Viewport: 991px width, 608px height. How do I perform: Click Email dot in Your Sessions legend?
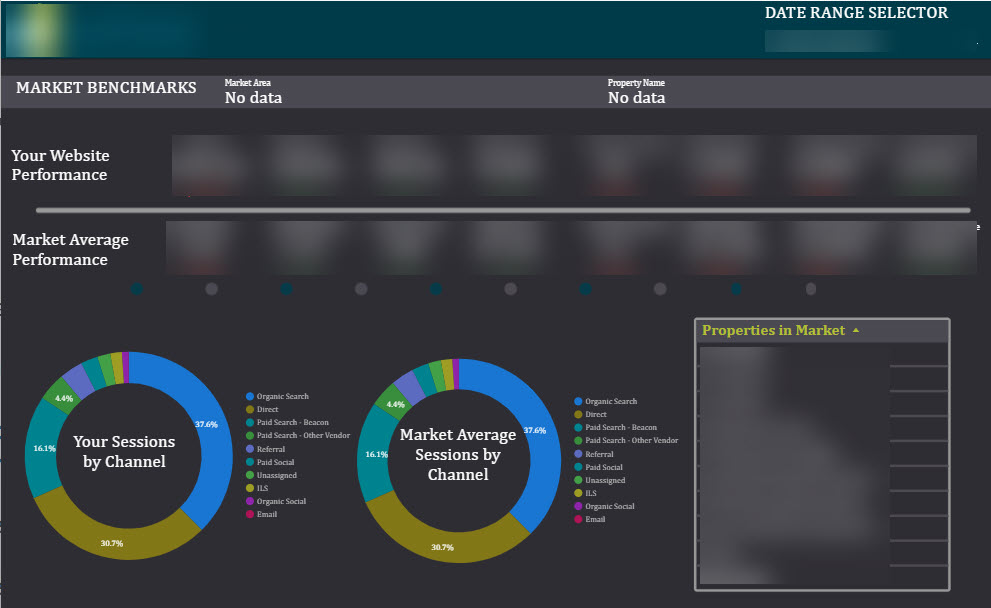click(250, 514)
